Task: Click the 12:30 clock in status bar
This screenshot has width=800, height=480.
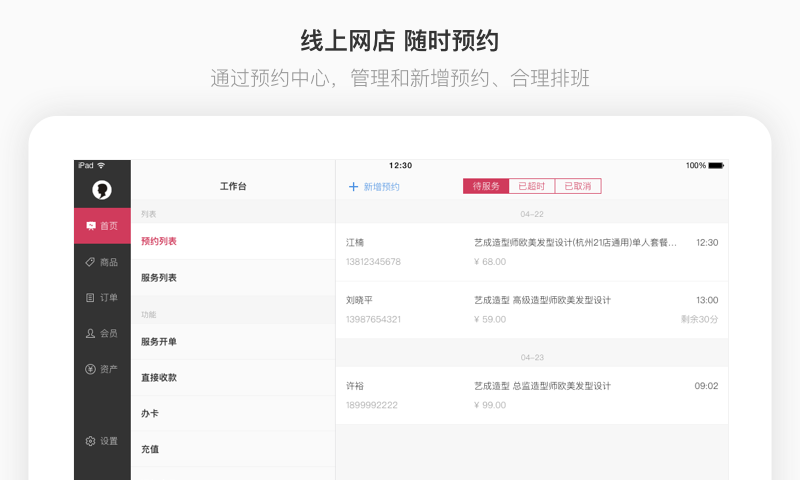Action: click(400, 165)
